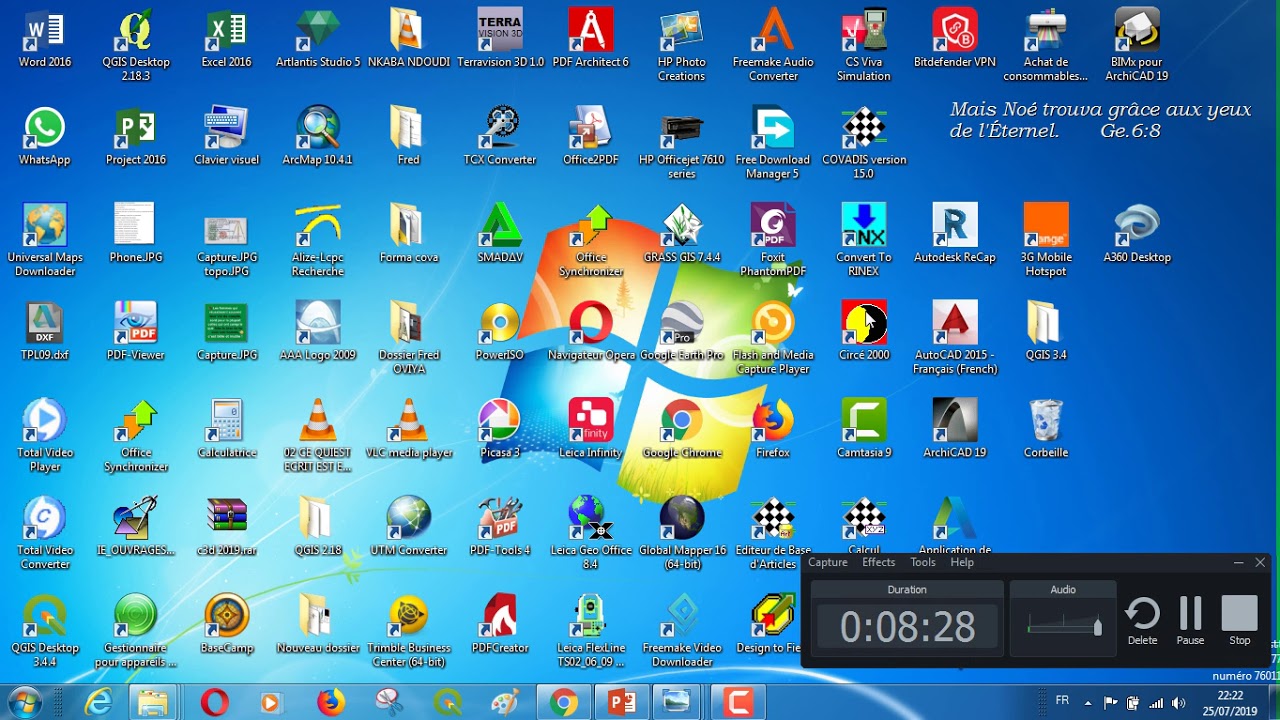Open the Project 2016 shortcut
This screenshot has height=720, width=1280.
click(x=136, y=137)
